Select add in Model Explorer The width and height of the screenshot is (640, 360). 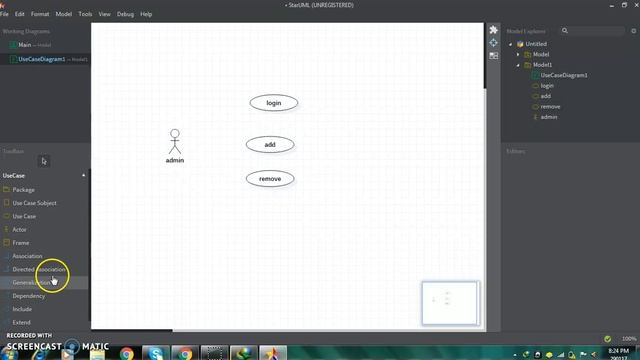click(545, 96)
